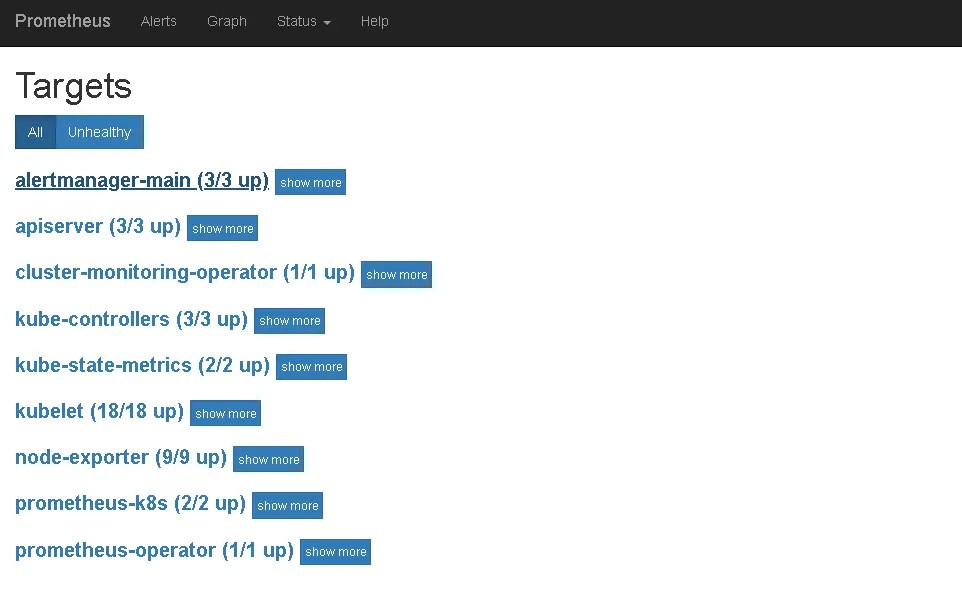Open the Help page
This screenshot has height=594, width=962.
374,21
